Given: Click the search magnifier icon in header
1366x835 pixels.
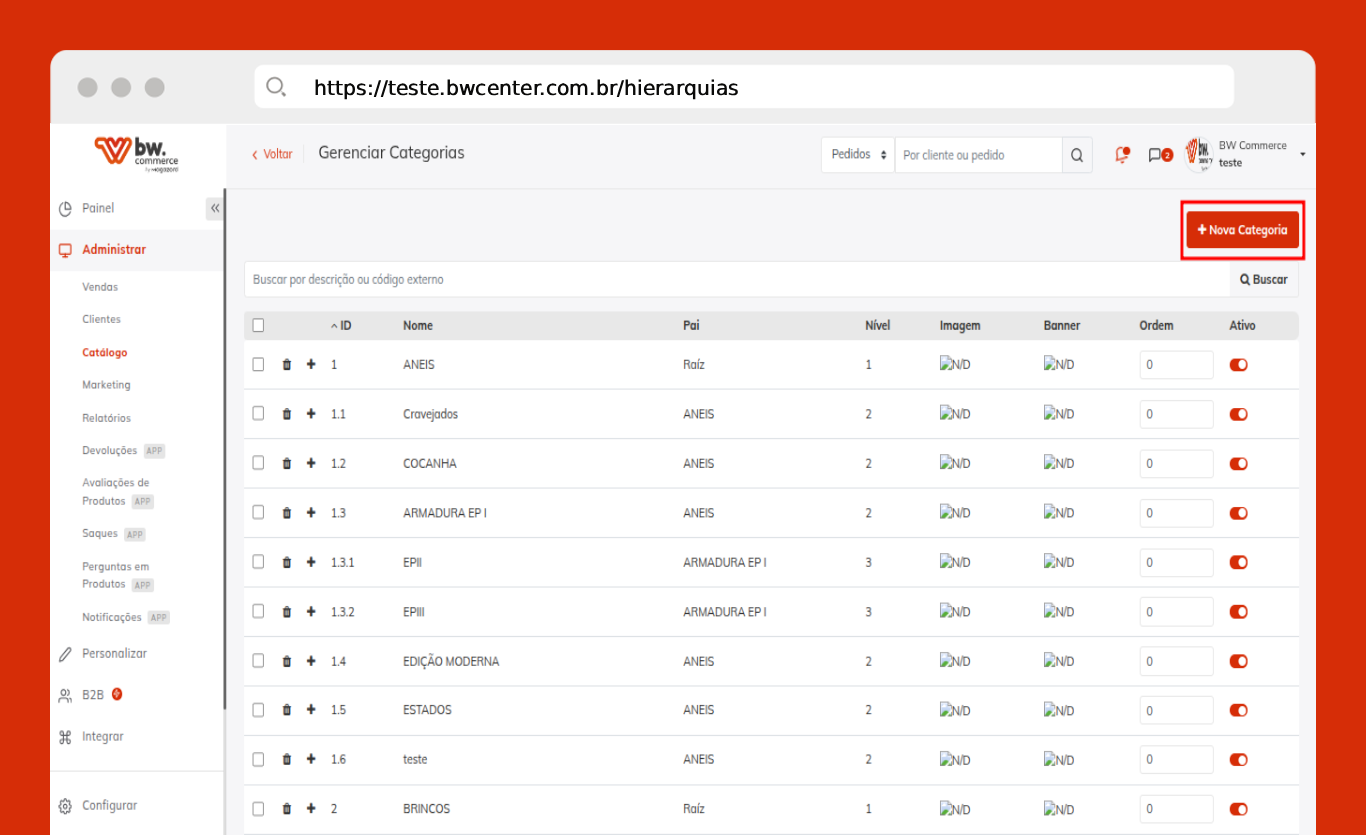Looking at the screenshot, I should (x=1077, y=155).
